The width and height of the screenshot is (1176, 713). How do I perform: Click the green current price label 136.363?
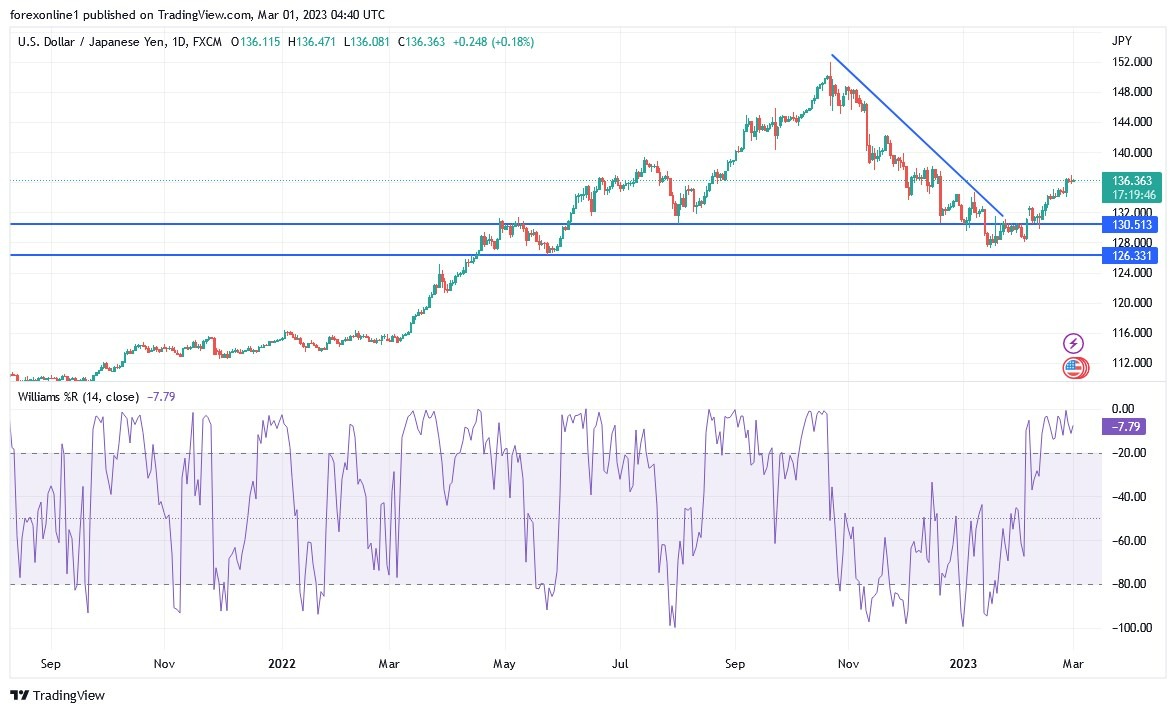tap(1131, 183)
